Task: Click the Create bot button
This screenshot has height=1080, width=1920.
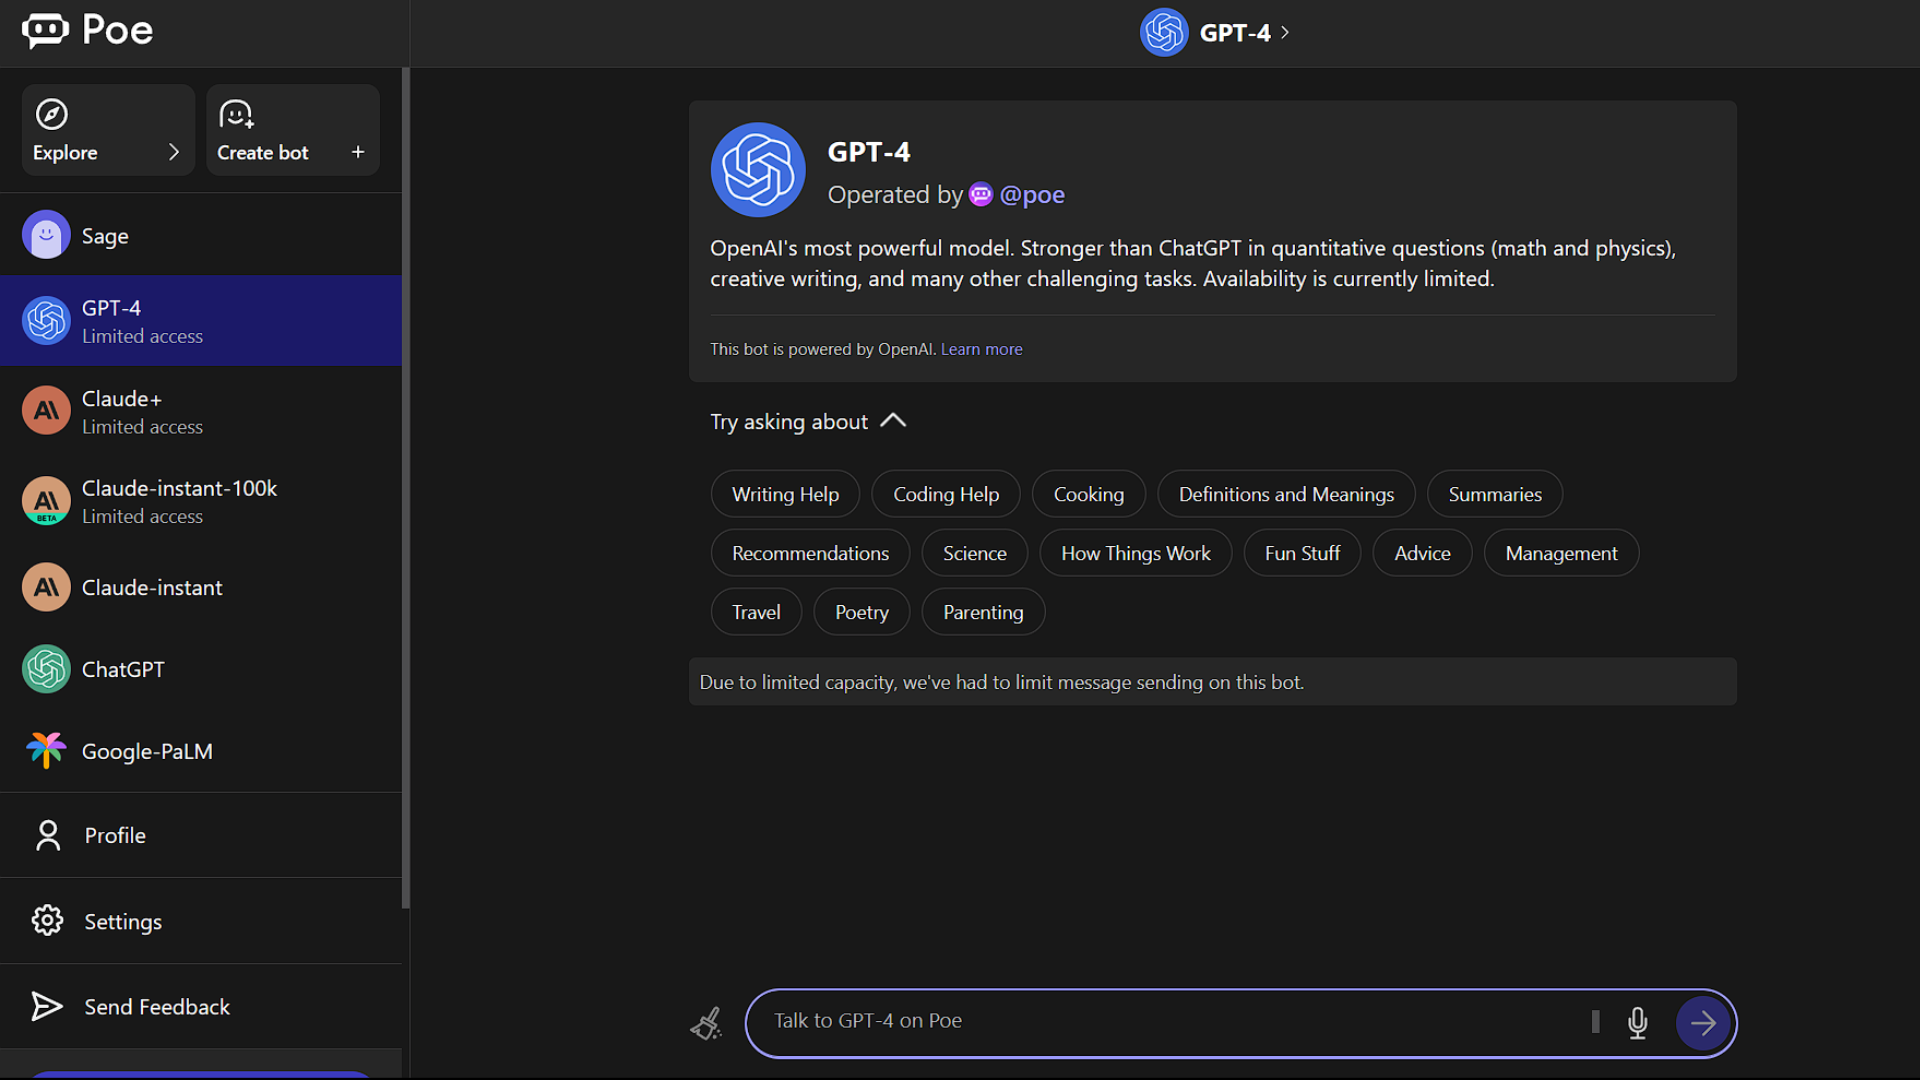Action: [x=292, y=131]
